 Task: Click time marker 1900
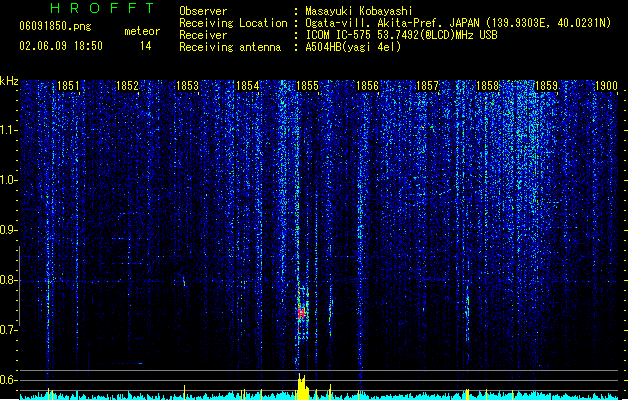tap(606, 86)
